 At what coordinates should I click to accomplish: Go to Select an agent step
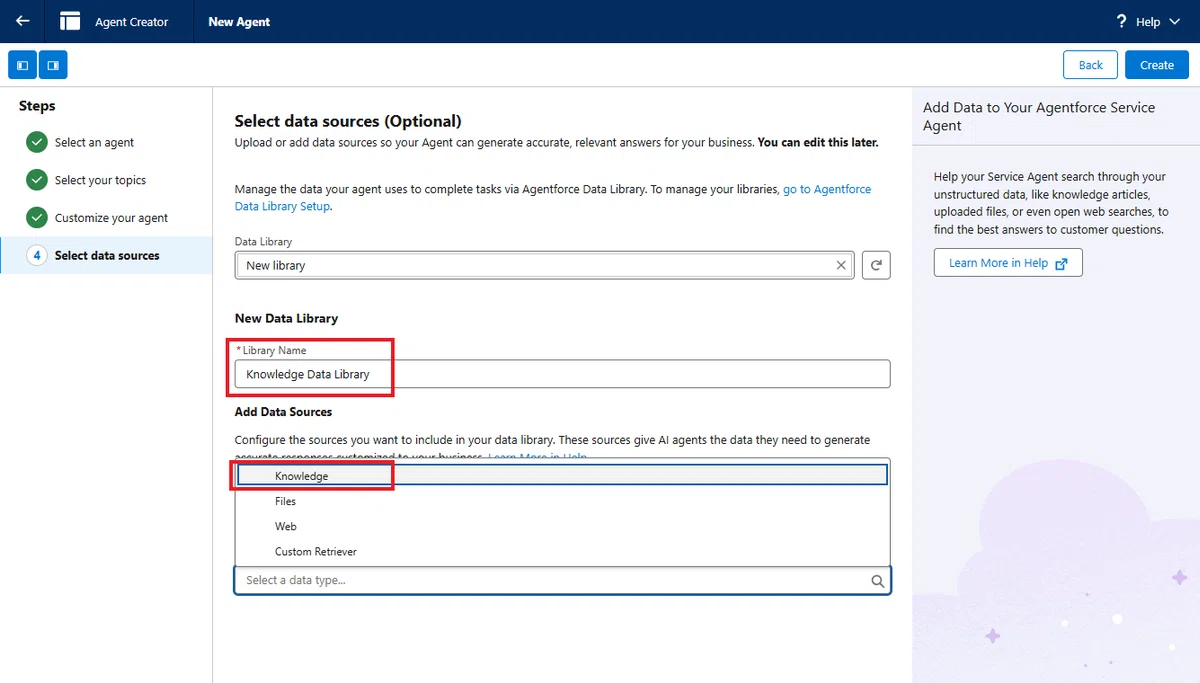[94, 142]
